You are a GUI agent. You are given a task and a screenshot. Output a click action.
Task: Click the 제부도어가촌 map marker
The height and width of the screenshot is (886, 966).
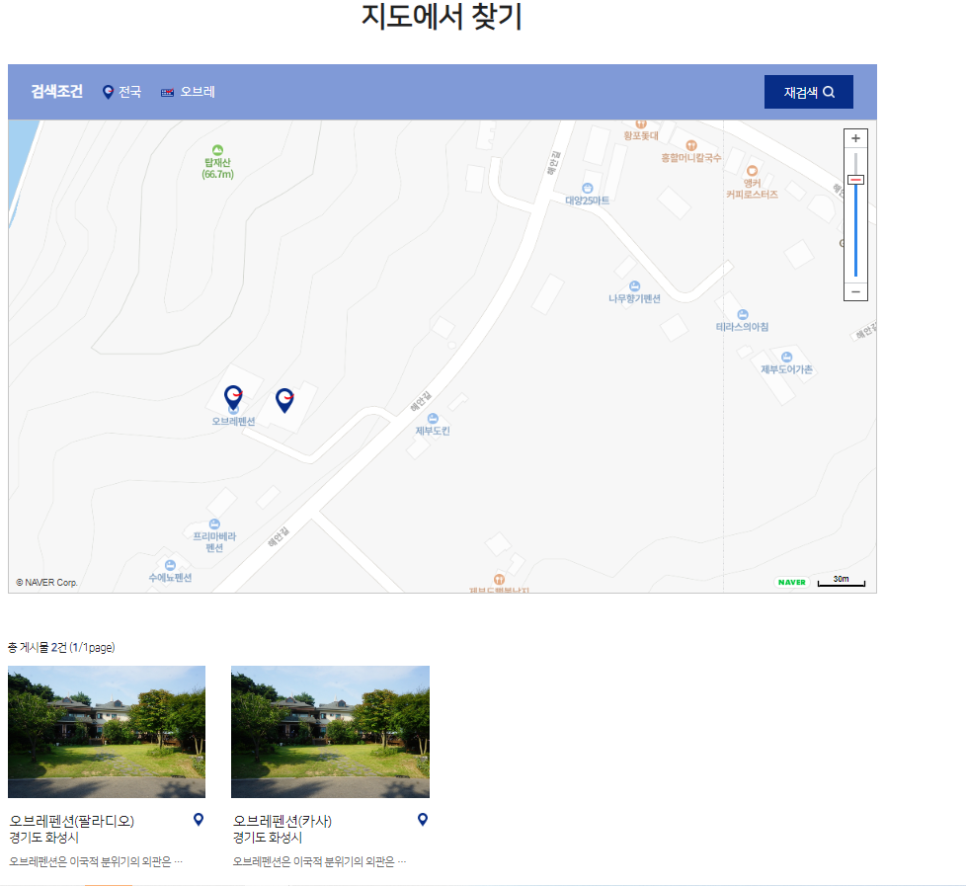(x=787, y=357)
